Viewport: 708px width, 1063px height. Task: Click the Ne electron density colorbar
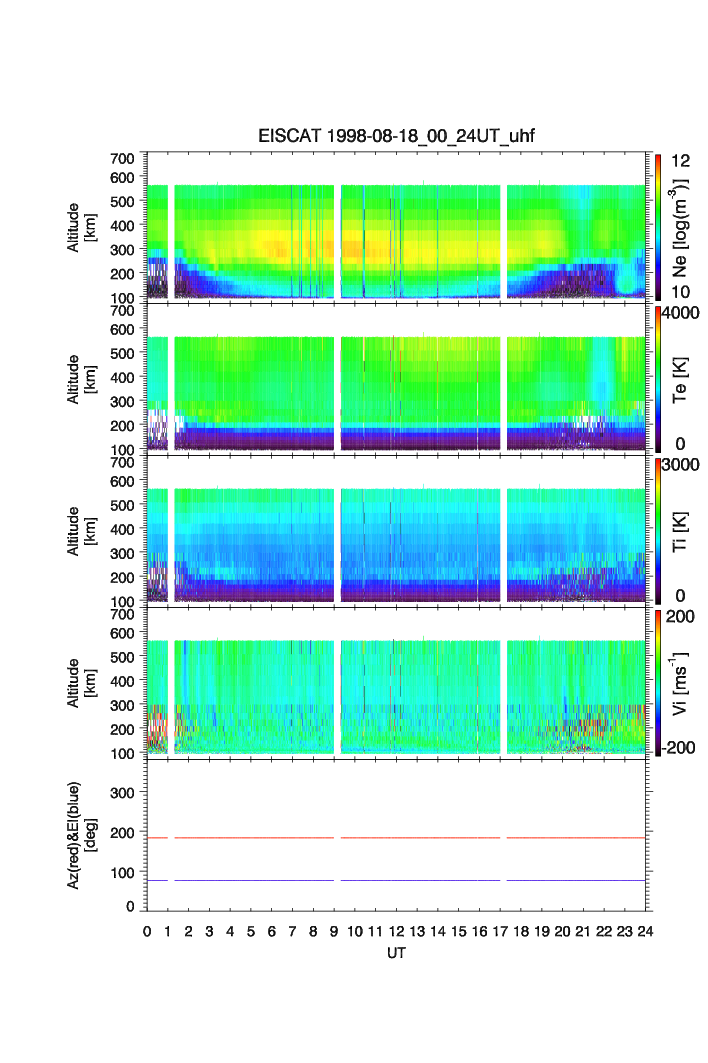click(x=658, y=225)
